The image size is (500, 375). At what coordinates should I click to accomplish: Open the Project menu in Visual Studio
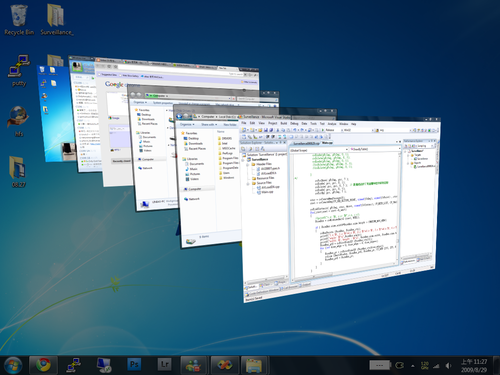(x=273, y=123)
